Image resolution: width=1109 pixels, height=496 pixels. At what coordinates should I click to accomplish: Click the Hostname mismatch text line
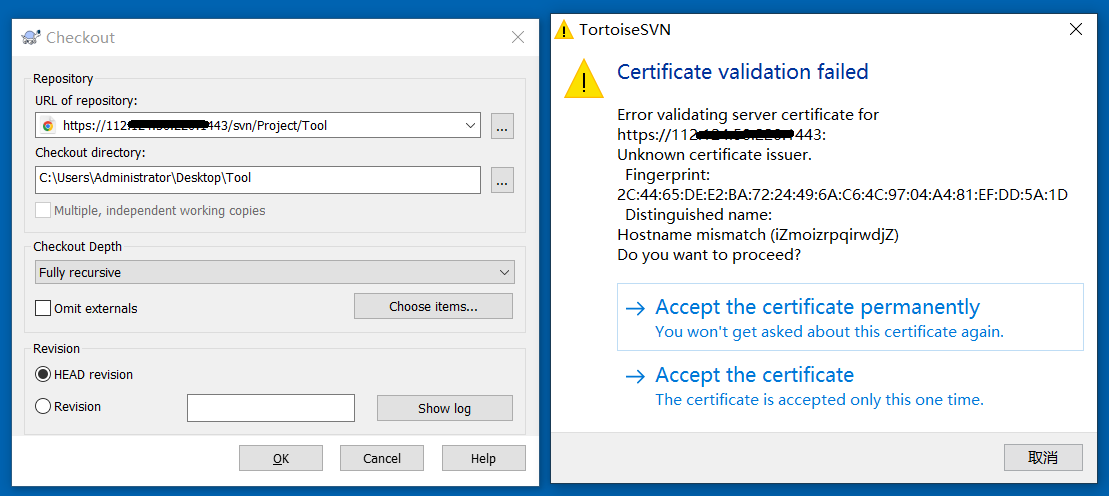tap(758, 234)
